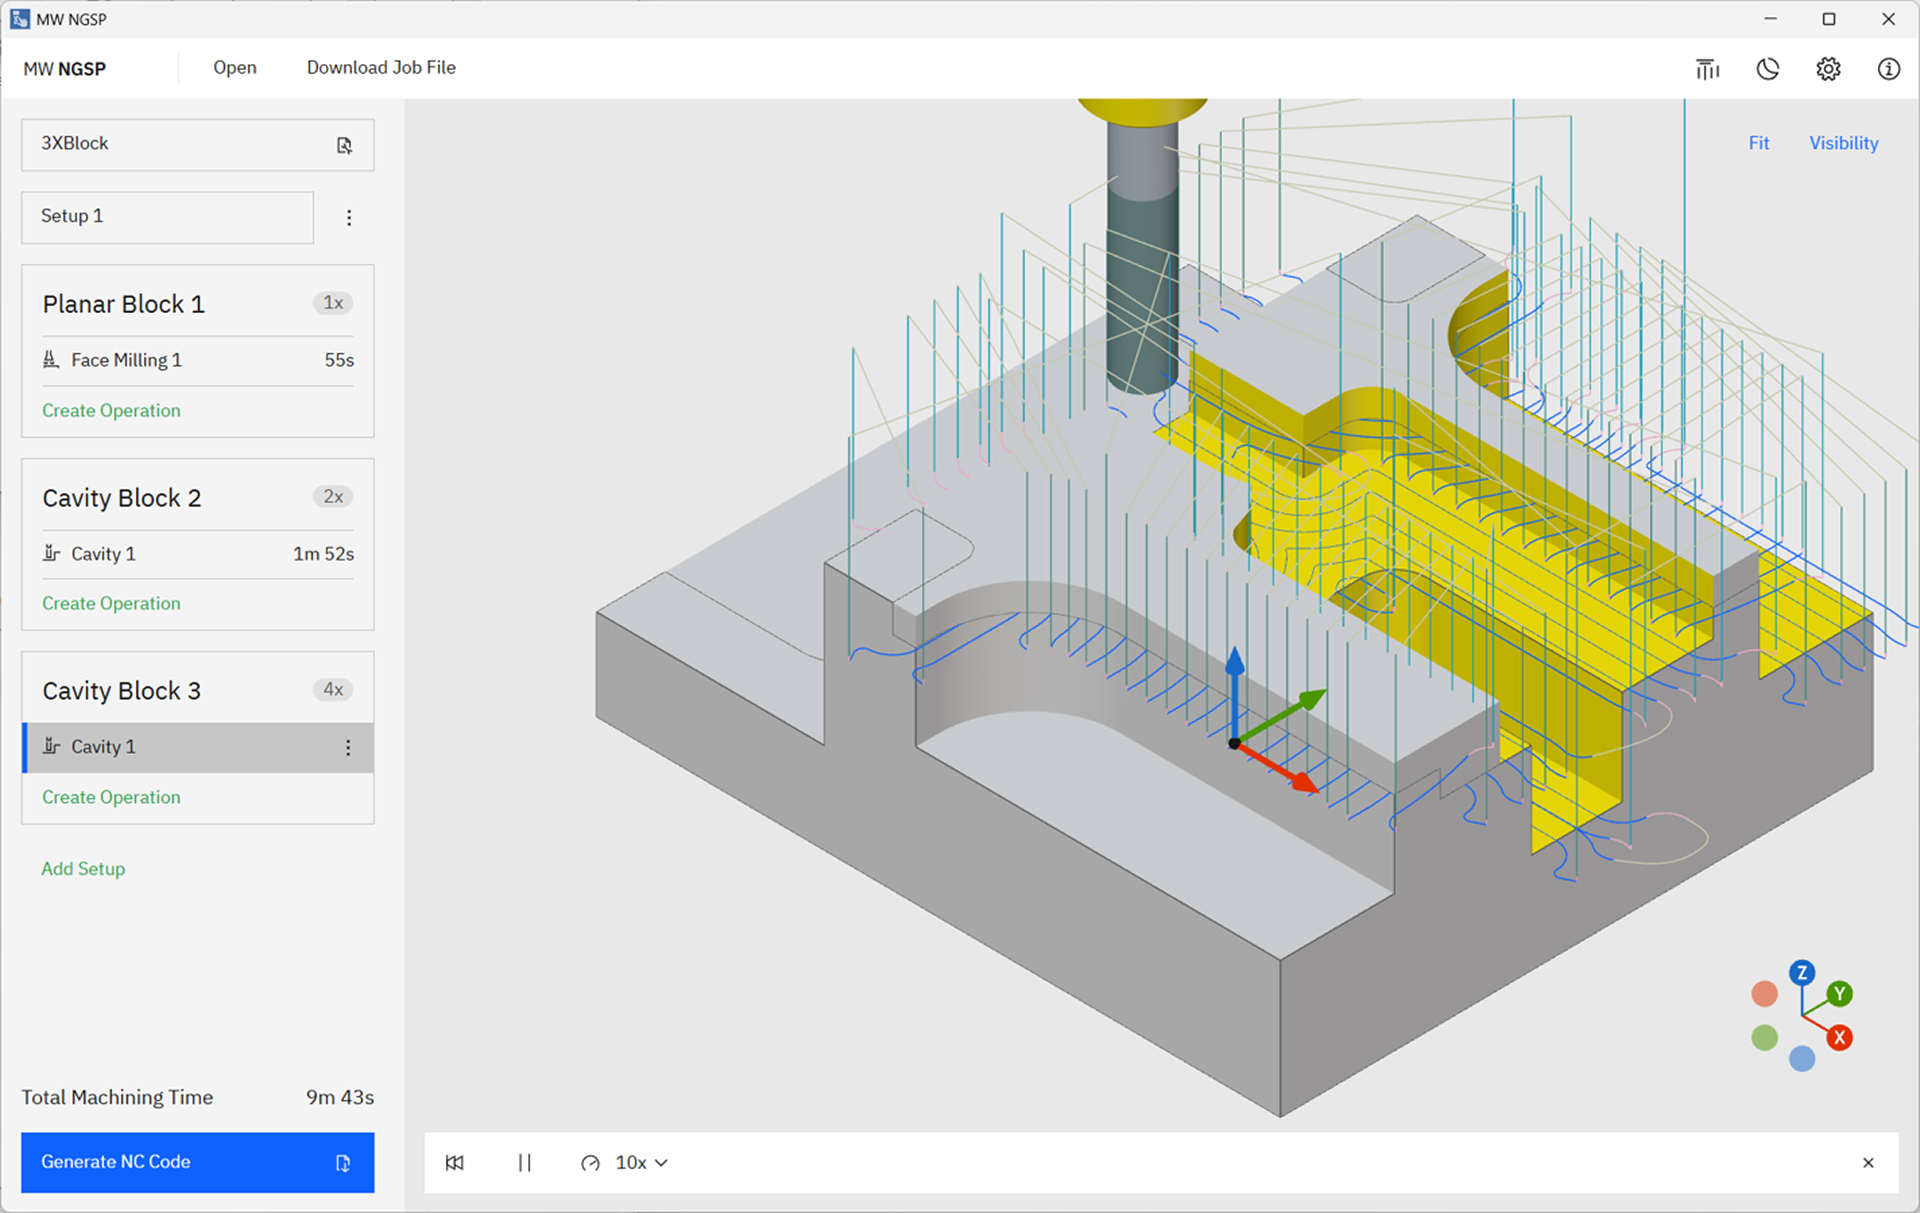Click the 1x badge on Planar Block 1
This screenshot has height=1213, width=1920.
333,303
